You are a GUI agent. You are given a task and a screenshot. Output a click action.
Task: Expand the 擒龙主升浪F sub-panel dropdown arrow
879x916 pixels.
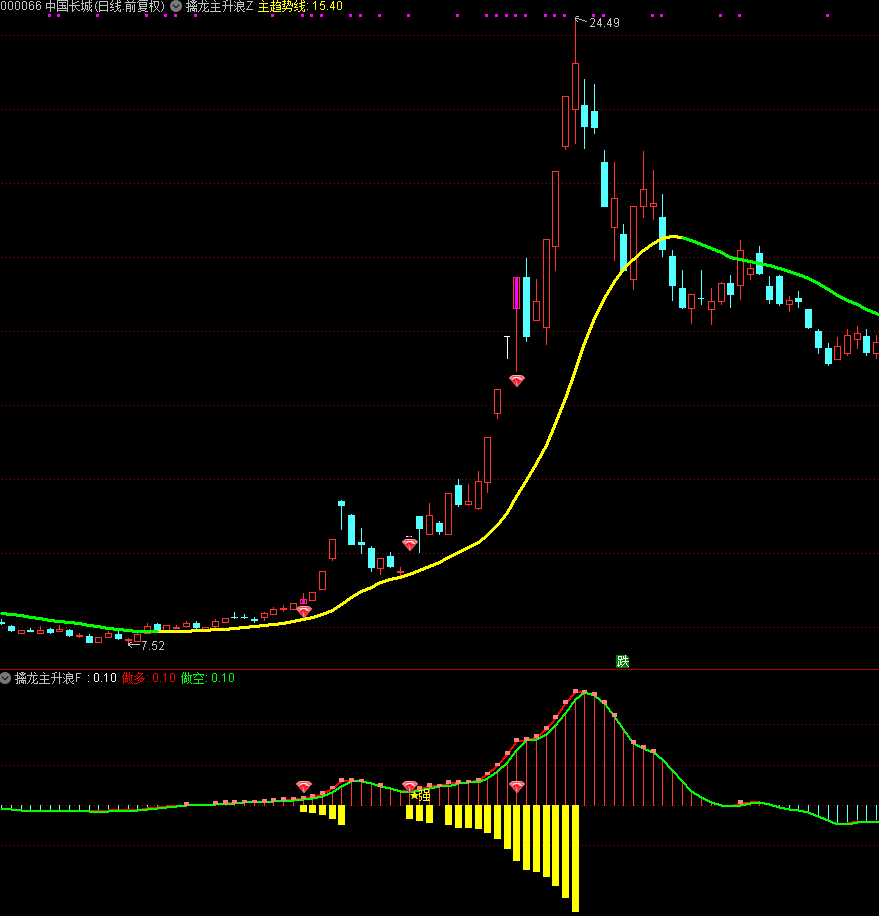pos(6,678)
